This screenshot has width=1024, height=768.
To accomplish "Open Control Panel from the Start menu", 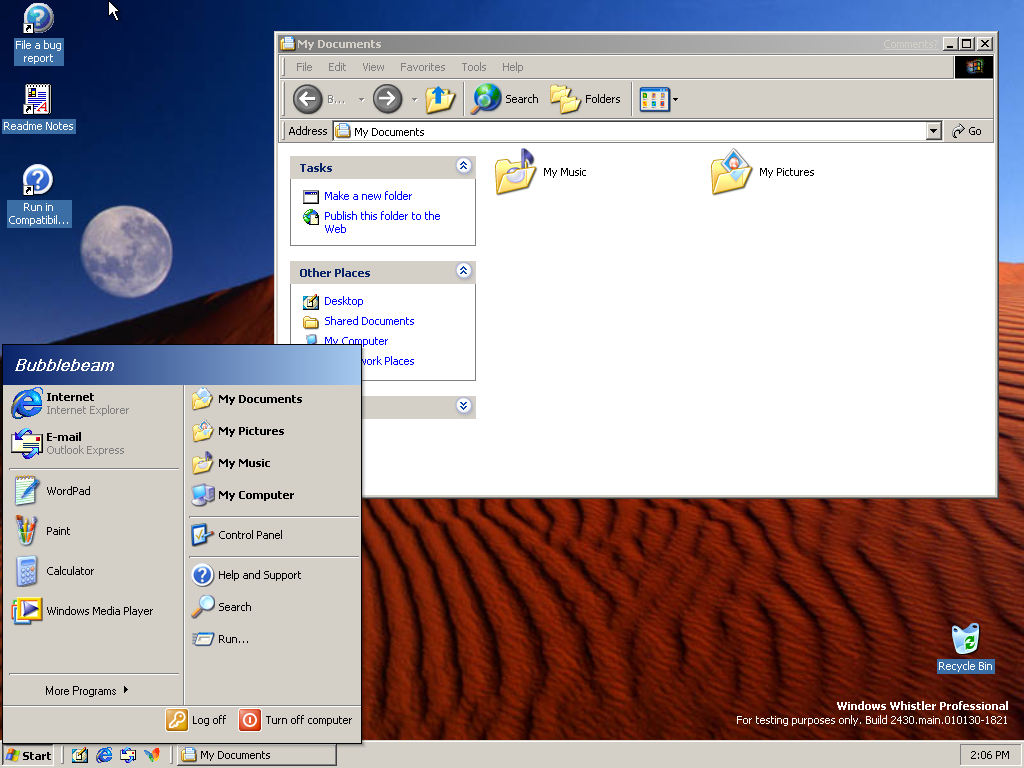I will point(250,535).
